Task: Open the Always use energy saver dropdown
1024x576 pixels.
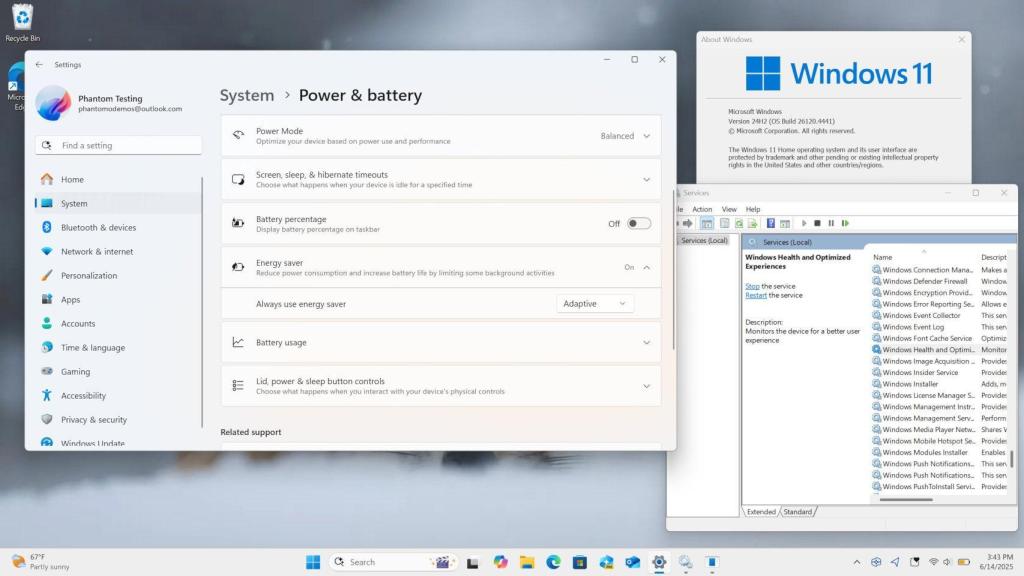Action: pyautogui.click(x=595, y=303)
